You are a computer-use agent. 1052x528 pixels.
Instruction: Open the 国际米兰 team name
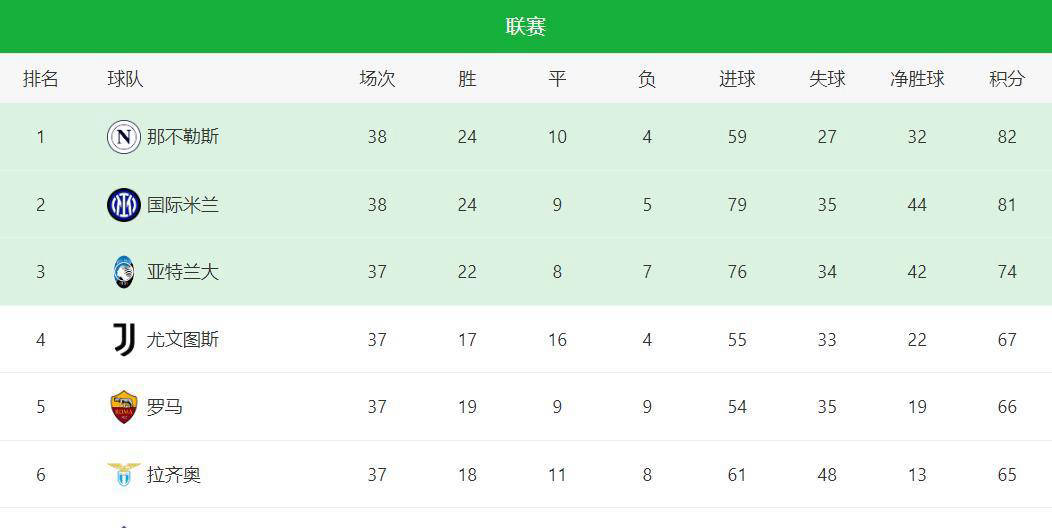[x=182, y=205]
